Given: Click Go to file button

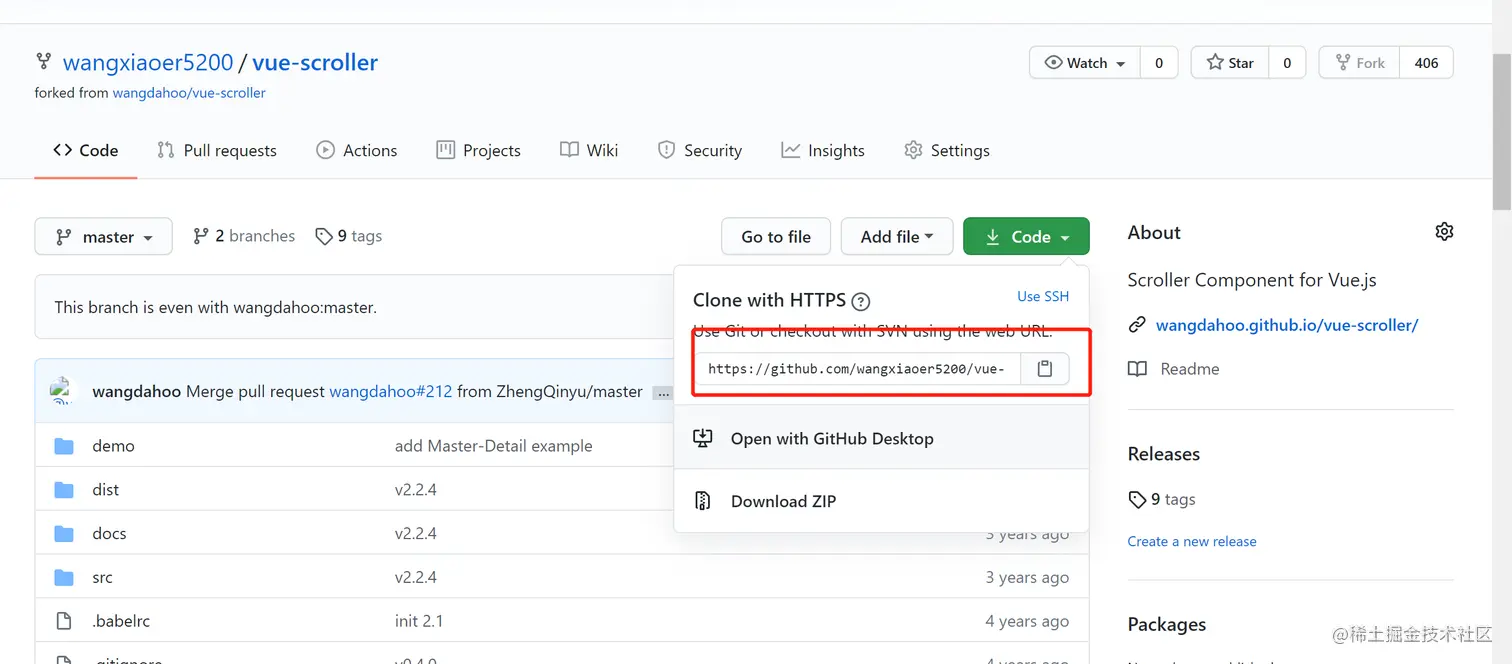Looking at the screenshot, I should (776, 237).
